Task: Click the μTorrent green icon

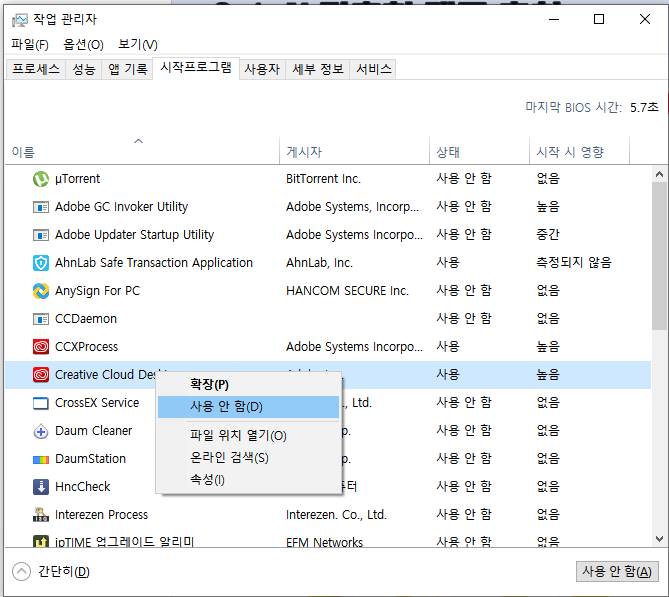Action: 41,179
